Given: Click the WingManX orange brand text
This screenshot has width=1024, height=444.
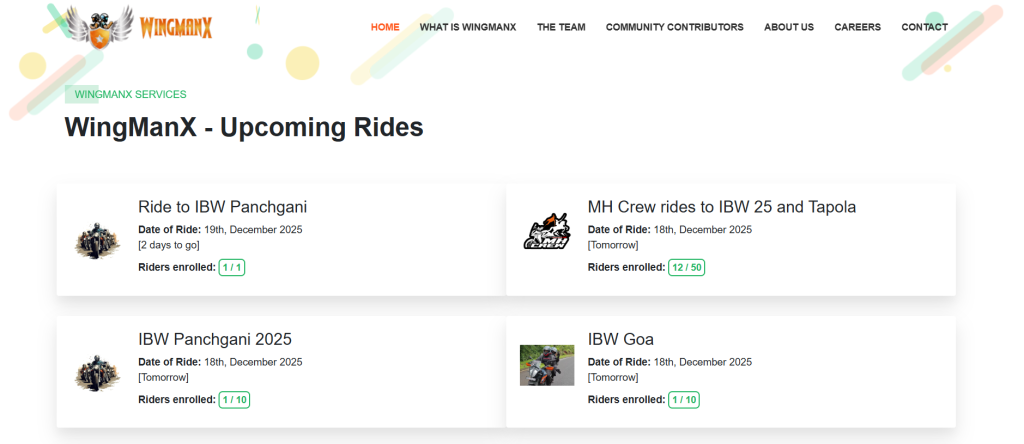Looking at the screenshot, I should click(176, 27).
